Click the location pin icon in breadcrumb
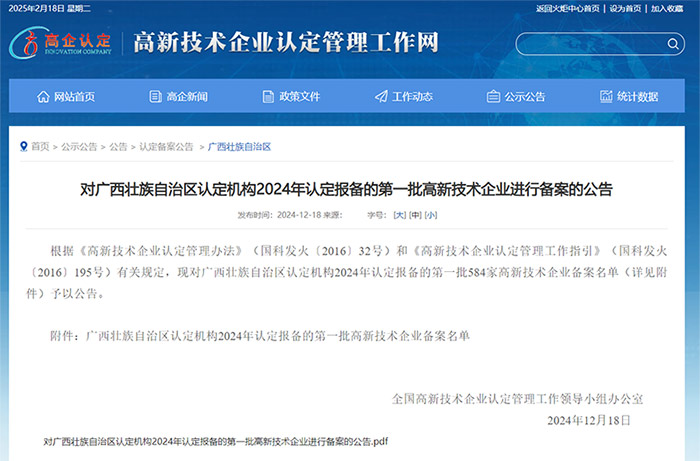700x461 pixels. tap(23, 146)
